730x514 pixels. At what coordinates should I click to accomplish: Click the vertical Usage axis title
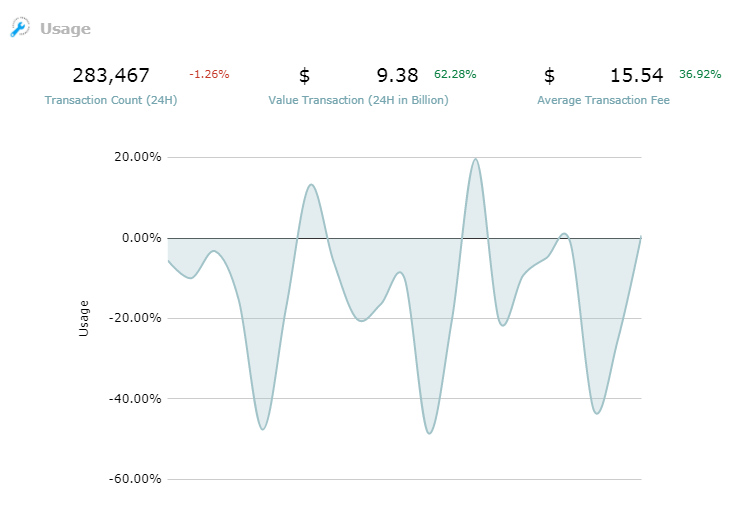[x=83, y=318]
